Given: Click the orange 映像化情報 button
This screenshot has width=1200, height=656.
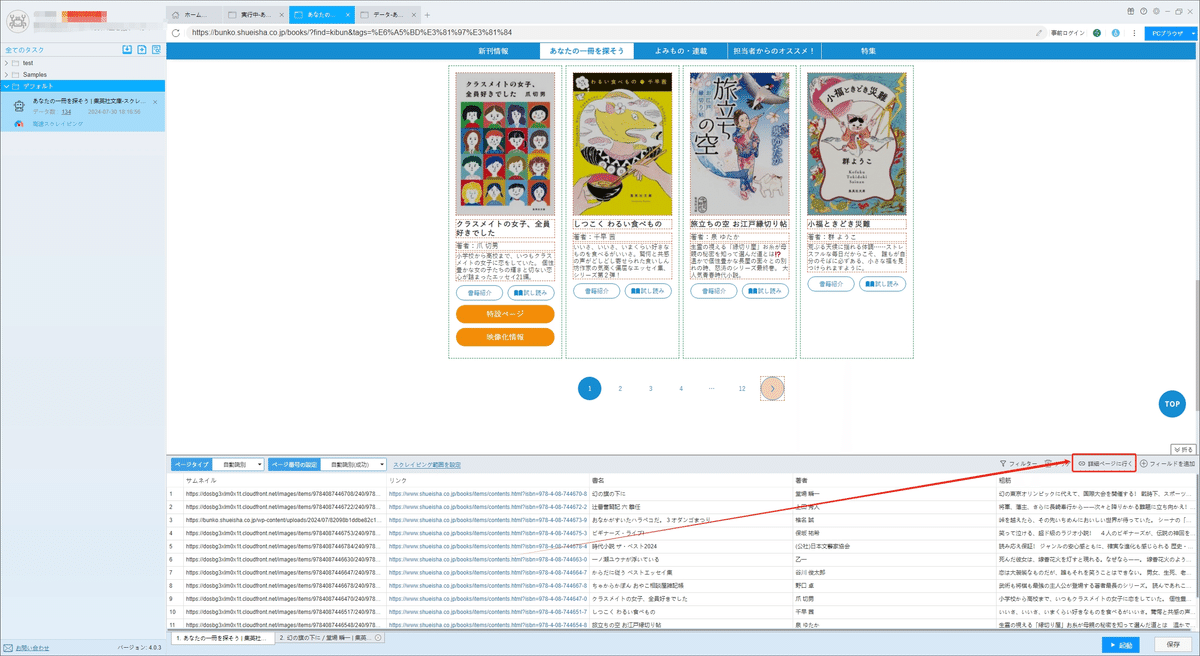Looking at the screenshot, I should click(x=505, y=337).
